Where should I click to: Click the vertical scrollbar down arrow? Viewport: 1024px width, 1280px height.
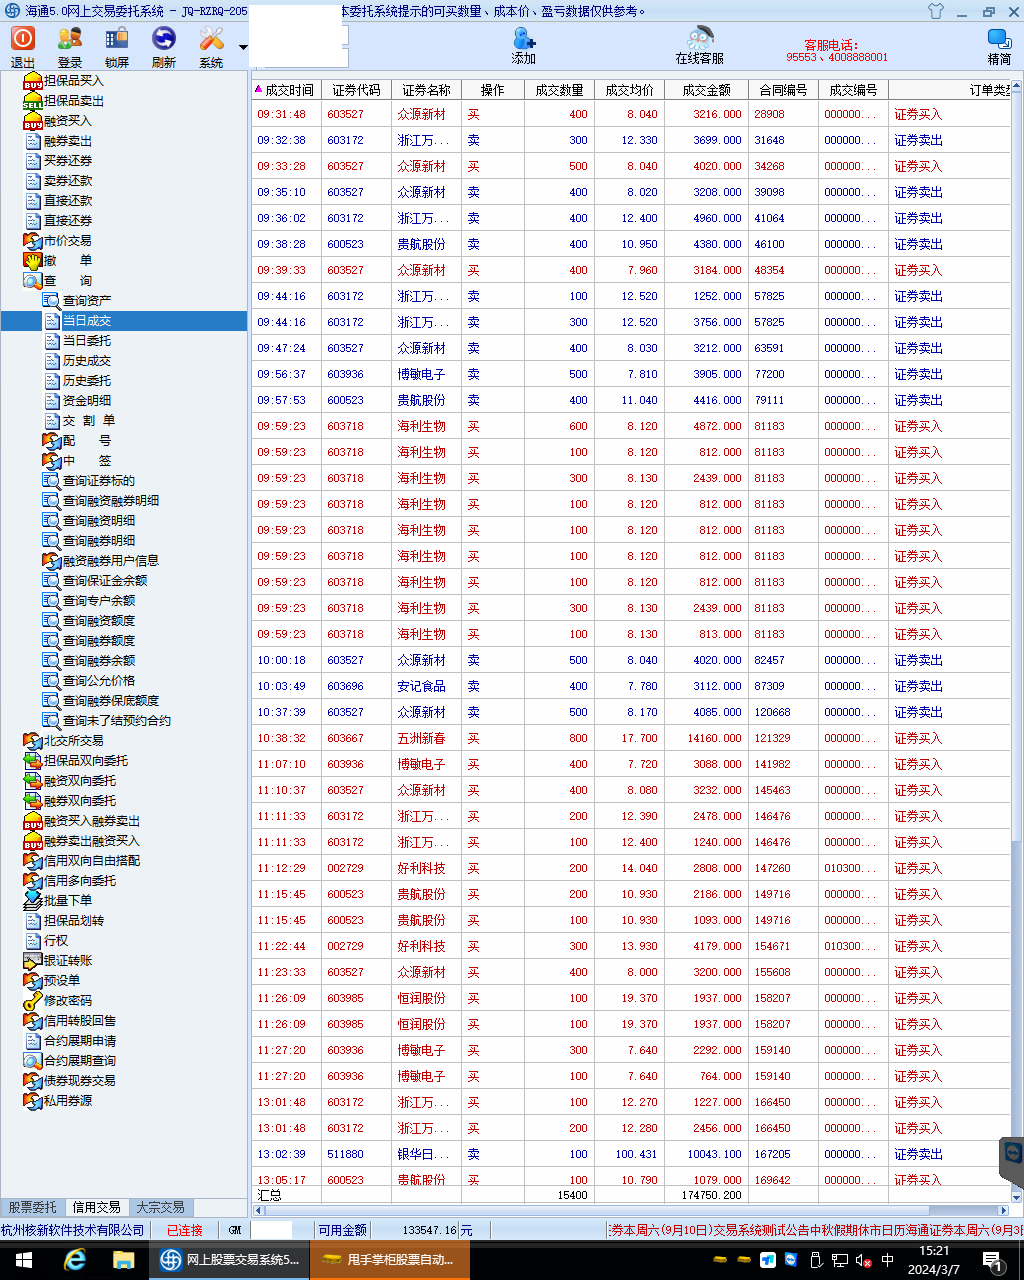[x=1017, y=1195]
